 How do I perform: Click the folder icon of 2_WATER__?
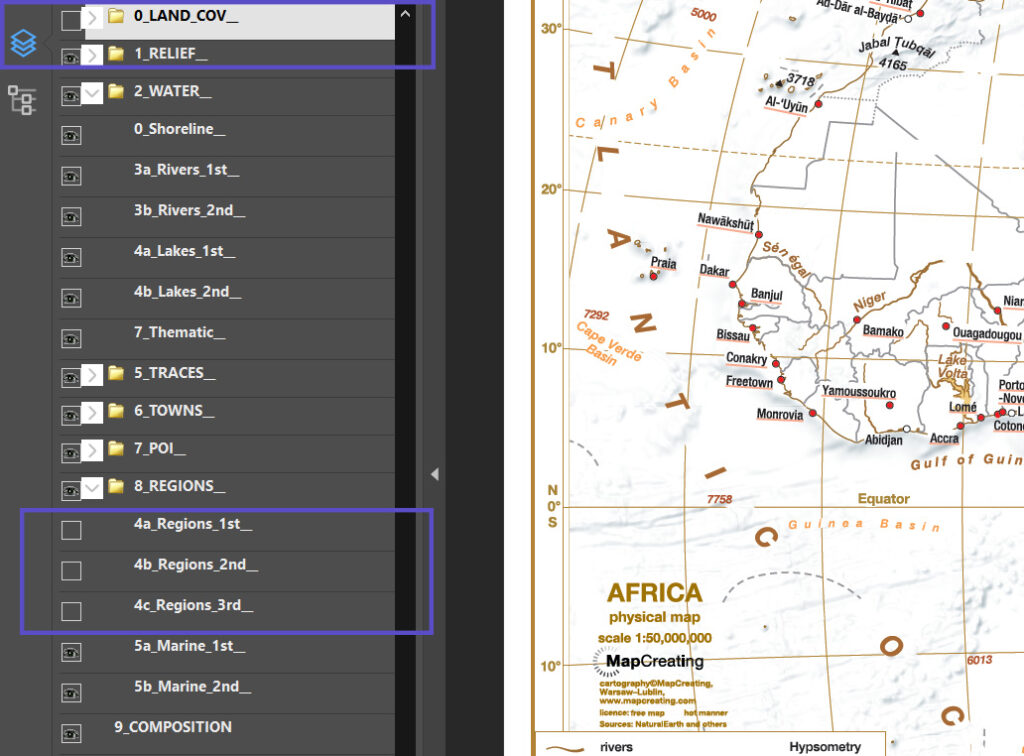coord(116,94)
